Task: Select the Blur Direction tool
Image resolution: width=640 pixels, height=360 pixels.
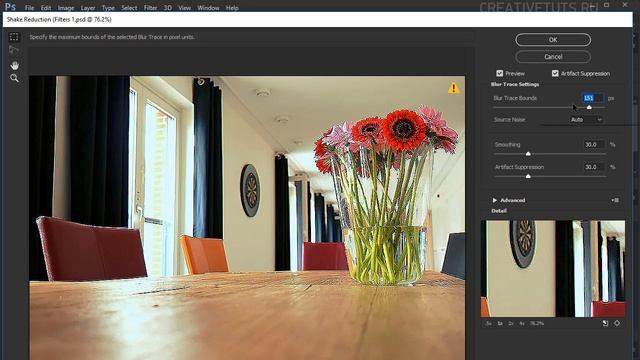Action: pos(14,50)
